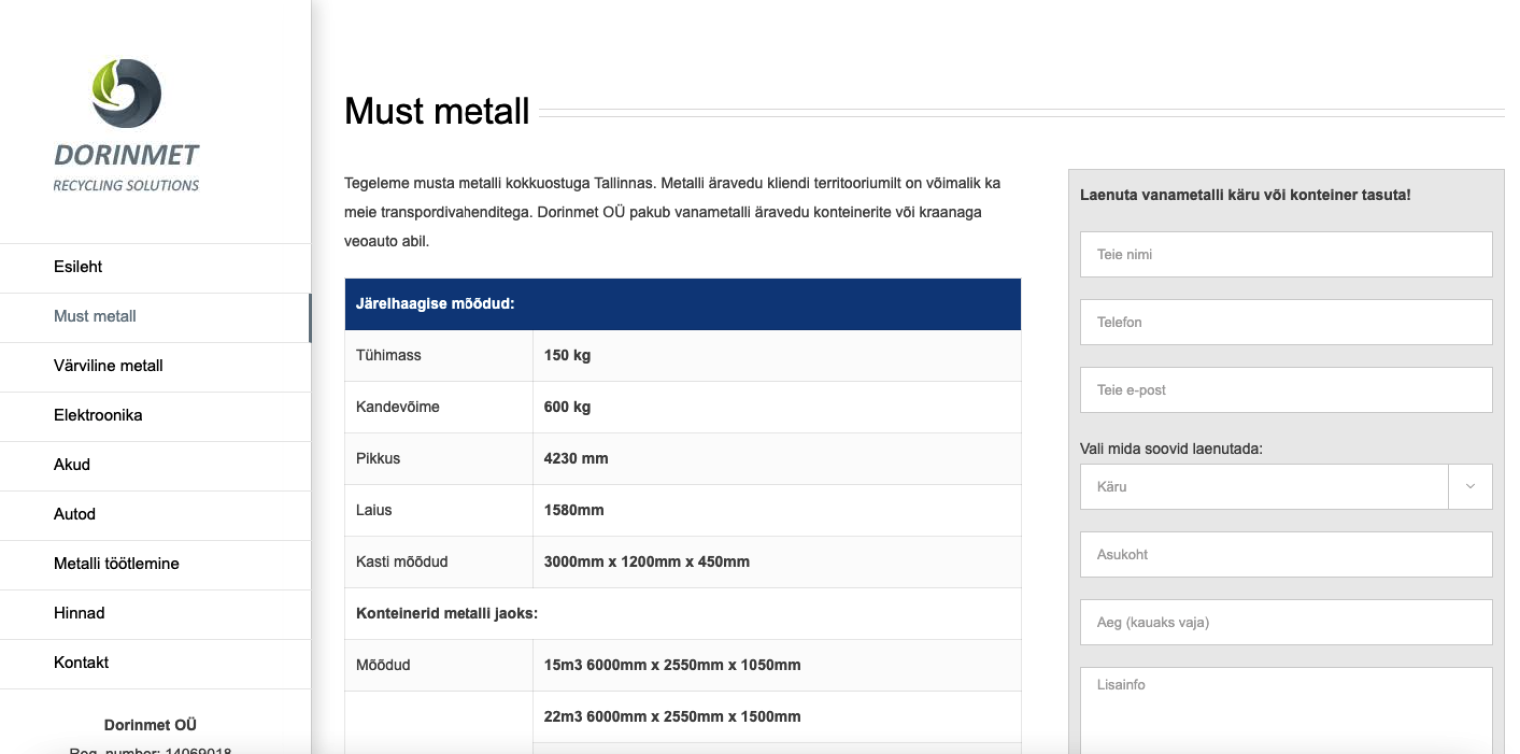This screenshot has width=1520, height=754.
Task: Expand the Käru dropdown arrow
Action: (1470, 487)
